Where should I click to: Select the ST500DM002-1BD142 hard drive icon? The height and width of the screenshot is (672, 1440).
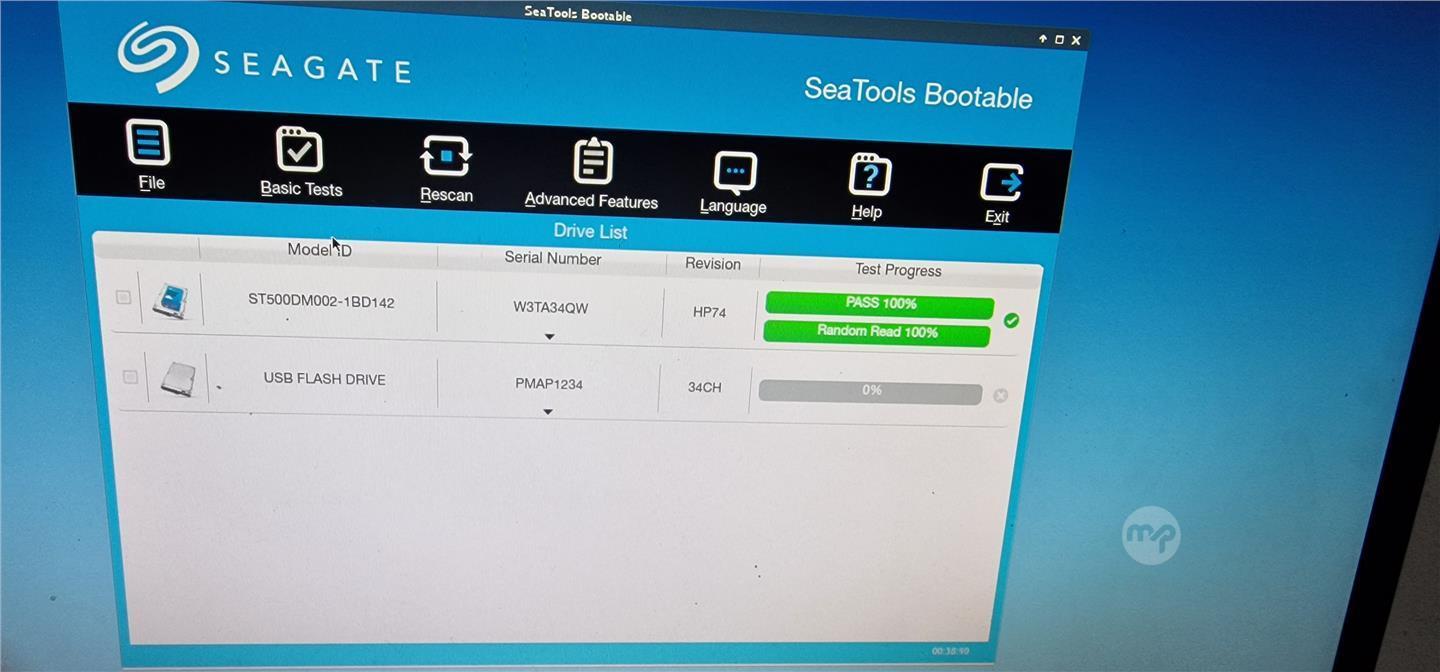(x=170, y=299)
